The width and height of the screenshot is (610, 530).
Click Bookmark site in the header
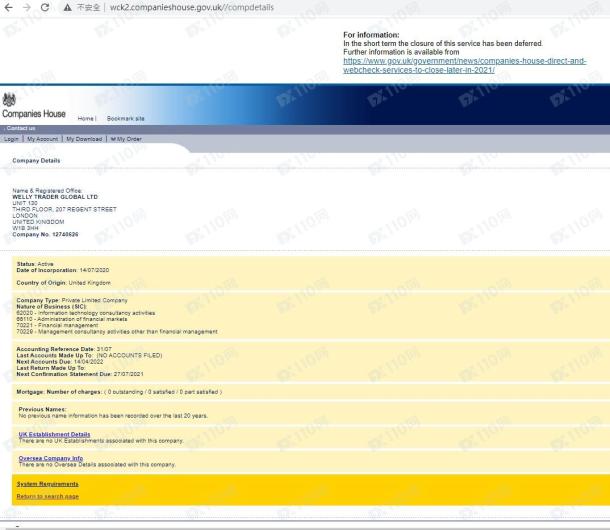(126, 118)
